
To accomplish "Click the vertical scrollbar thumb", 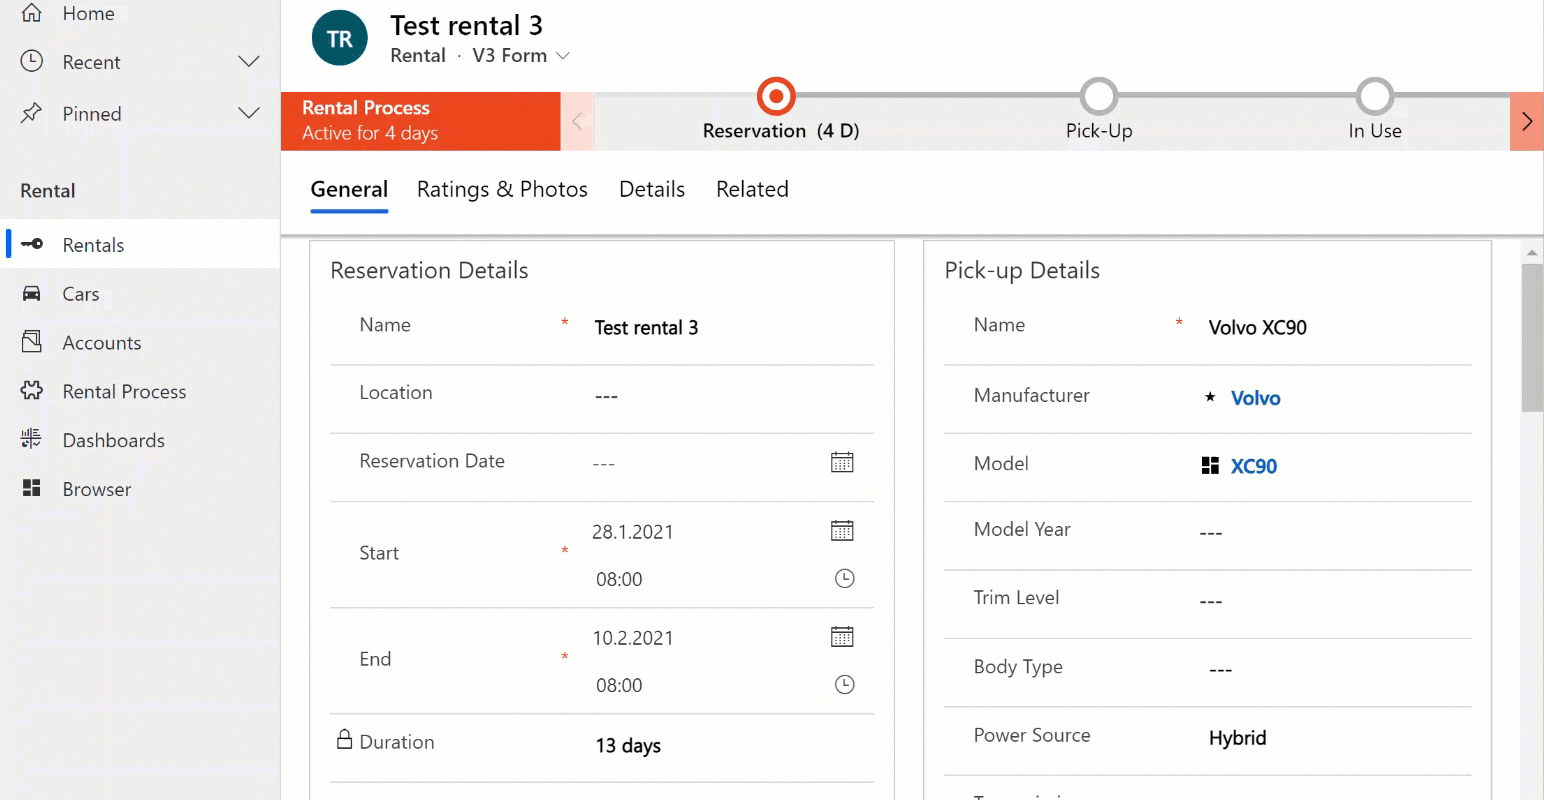I will [x=1531, y=335].
